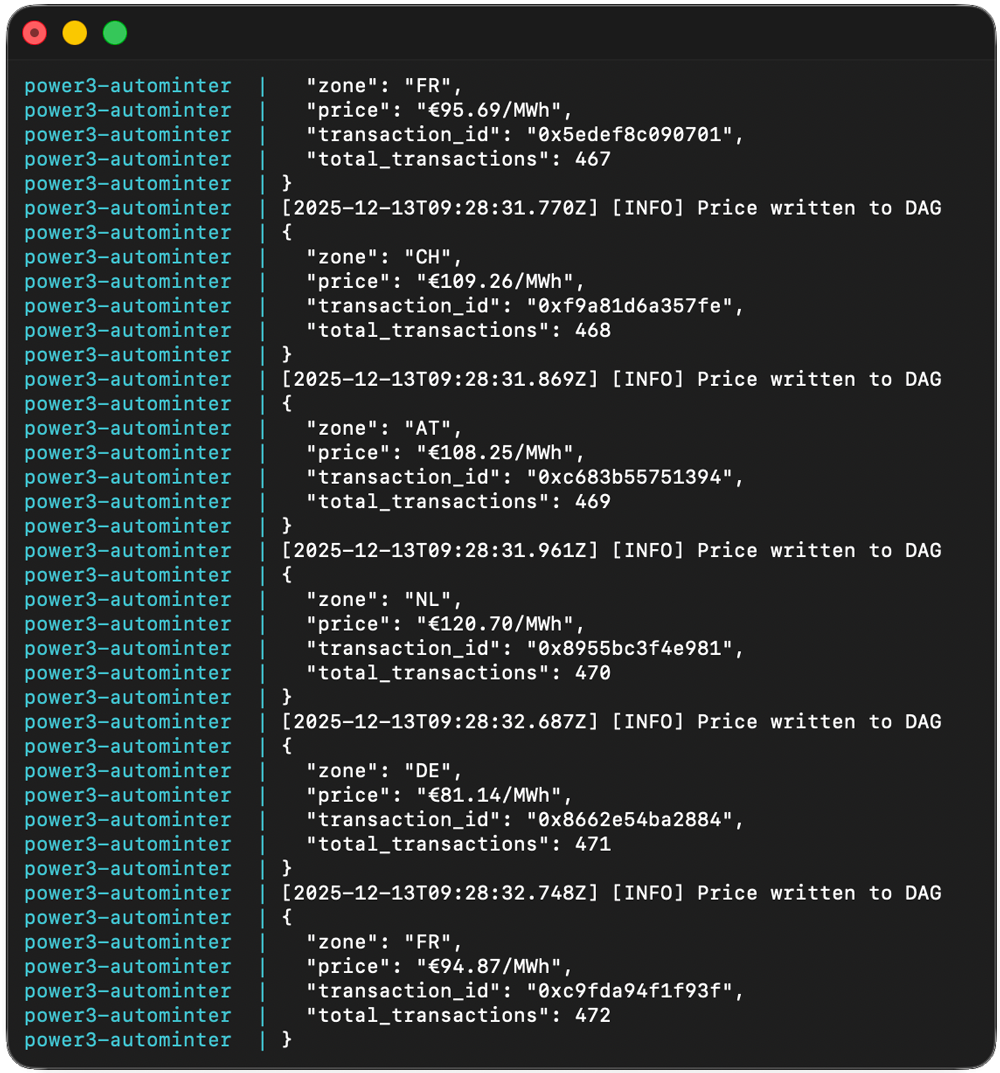Click the total_transactions value 472
The image size is (1000, 1073).
click(593, 1015)
